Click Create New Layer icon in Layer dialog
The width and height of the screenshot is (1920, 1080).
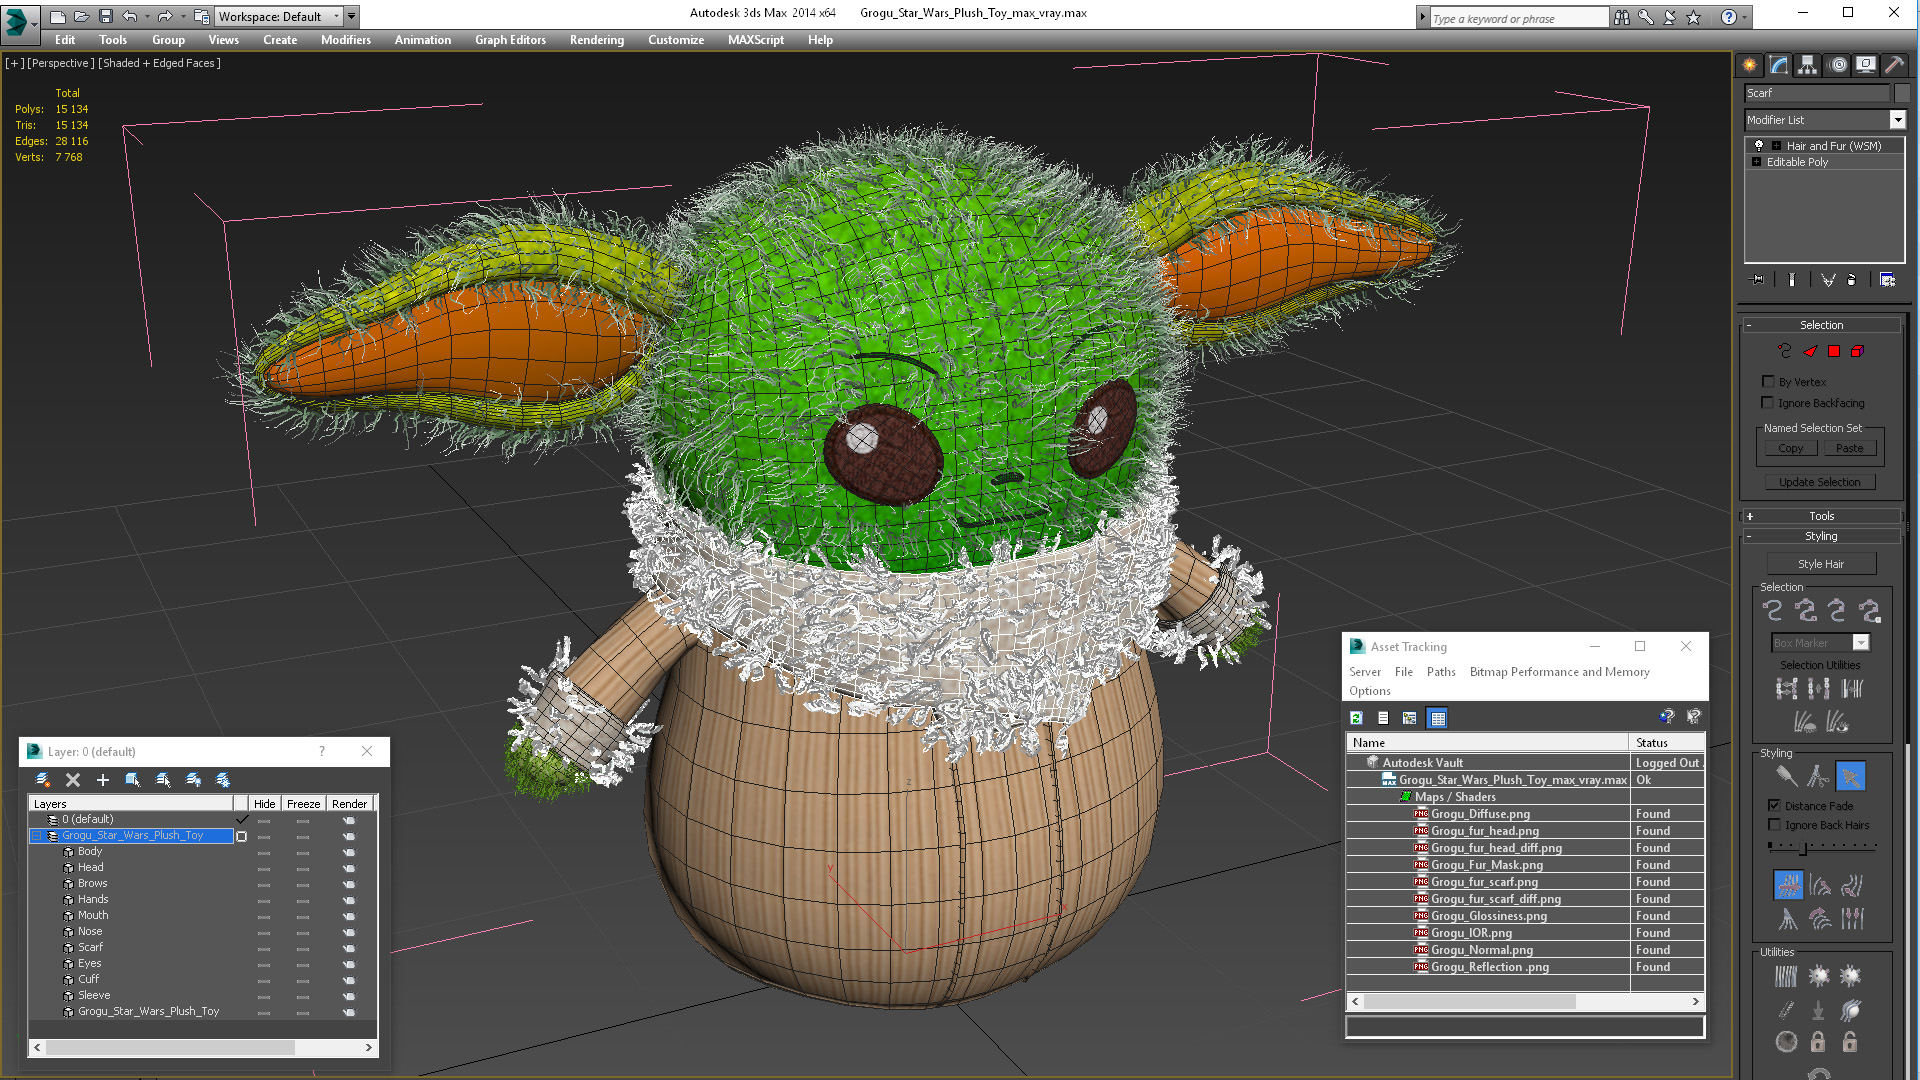pos(43,780)
